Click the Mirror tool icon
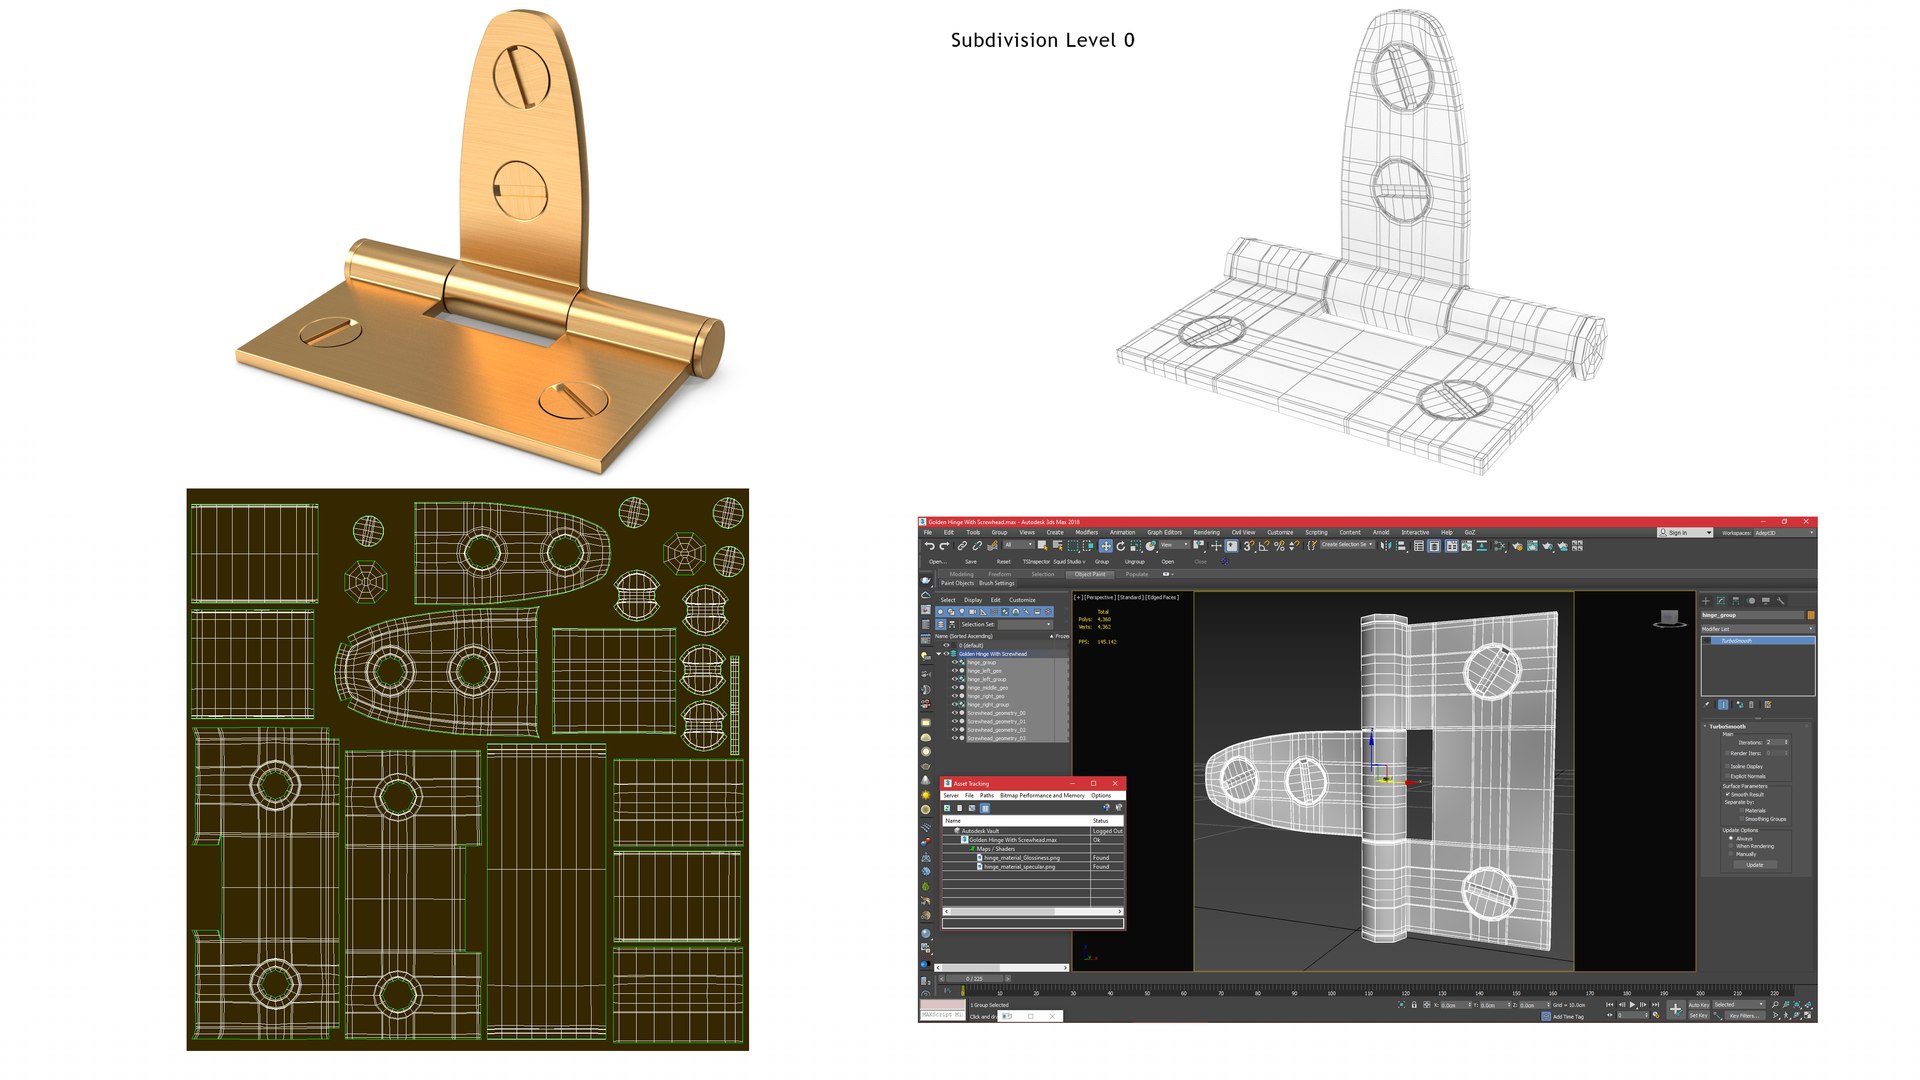 [x=1386, y=546]
